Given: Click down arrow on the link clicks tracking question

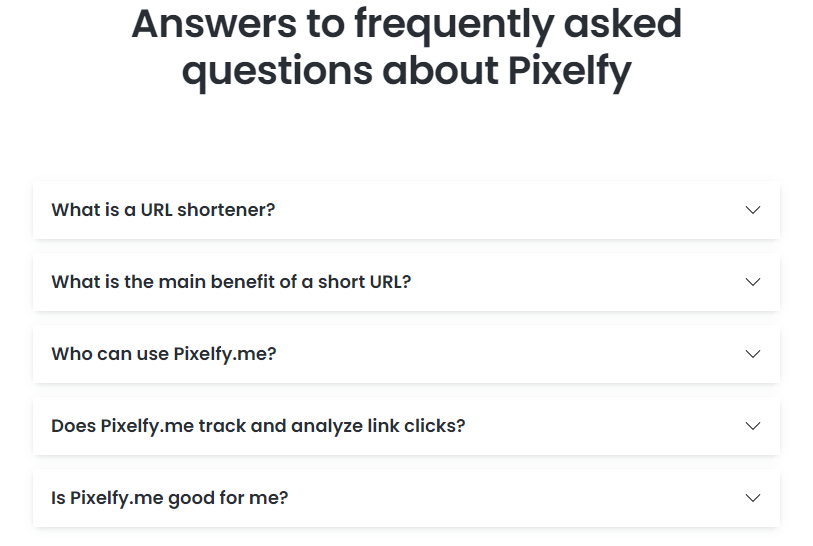Looking at the screenshot, I should click(x=753, y=426).
